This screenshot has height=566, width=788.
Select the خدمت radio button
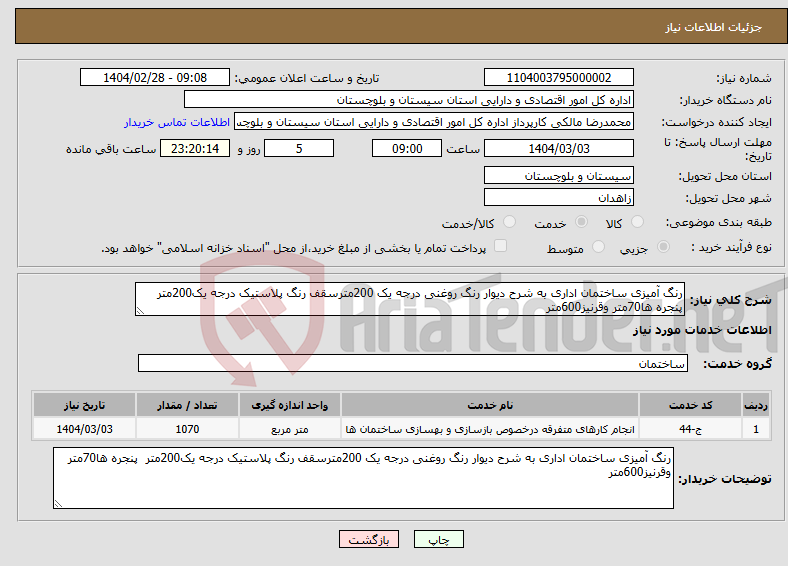[x=581, y=222]
